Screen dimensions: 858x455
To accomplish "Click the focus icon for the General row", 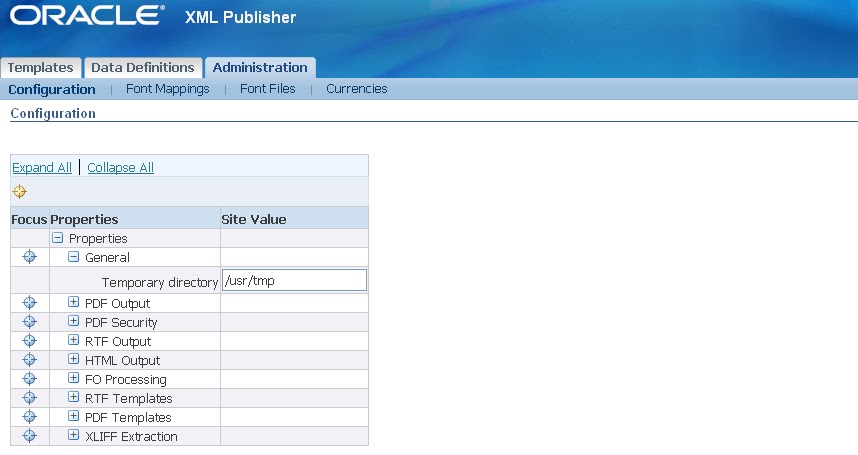I will point(30,256).
